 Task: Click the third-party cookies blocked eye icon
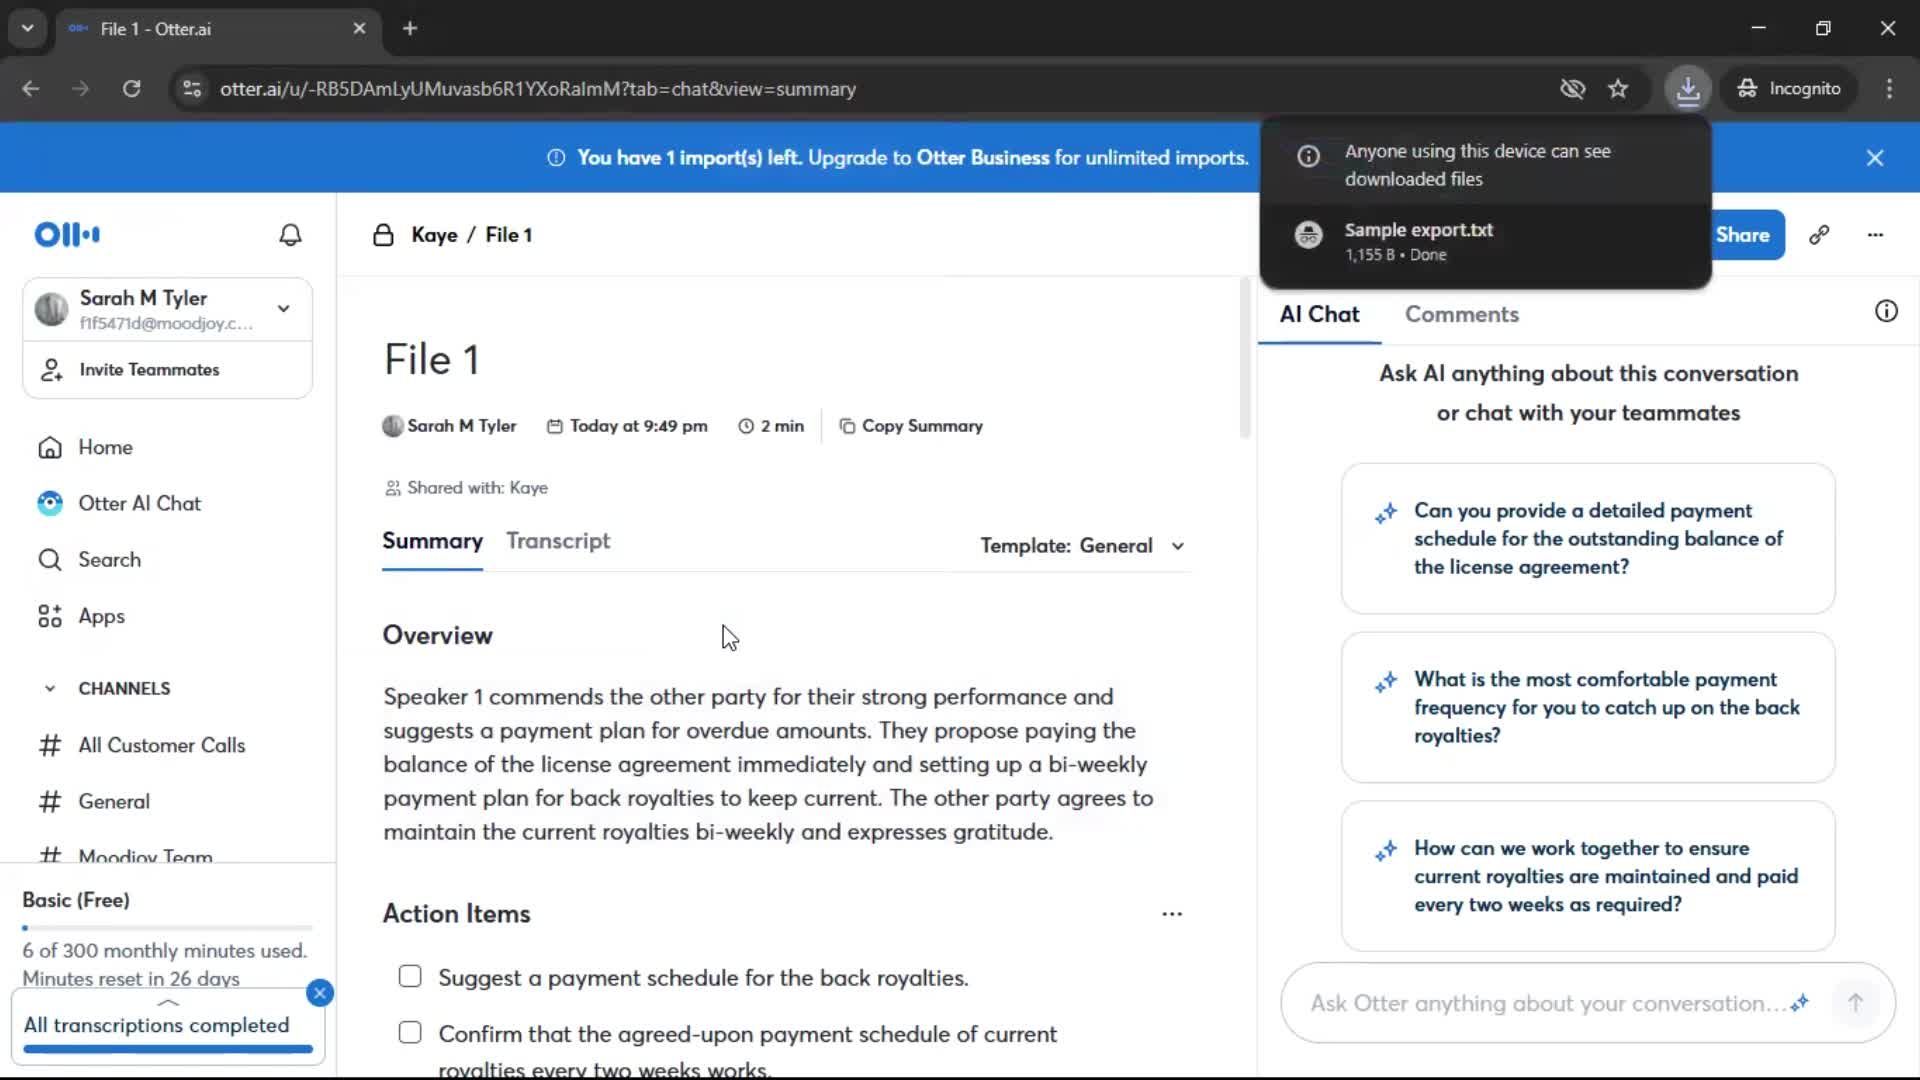click(x=1573, y=88)
